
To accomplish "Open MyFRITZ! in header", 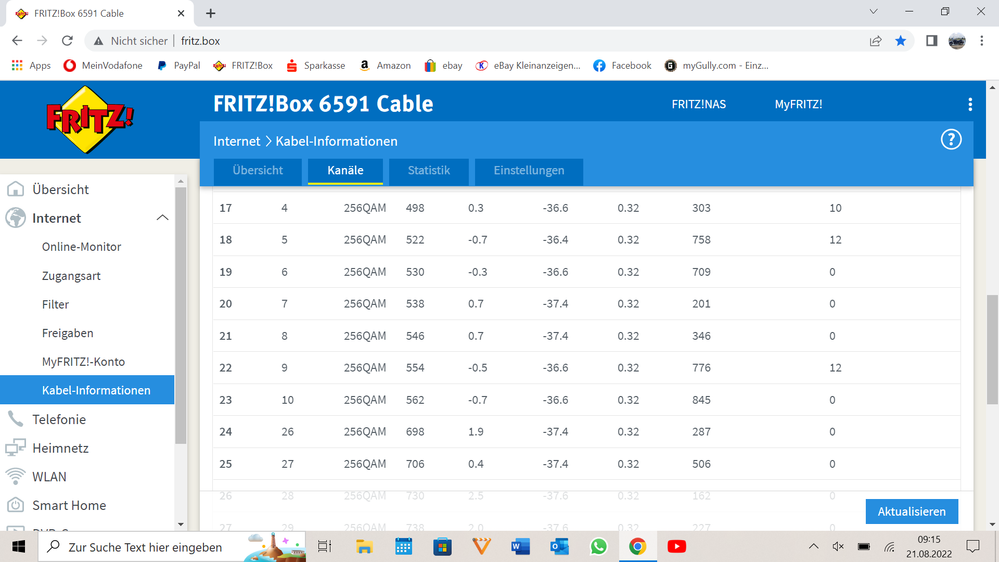I will (798, 104).
